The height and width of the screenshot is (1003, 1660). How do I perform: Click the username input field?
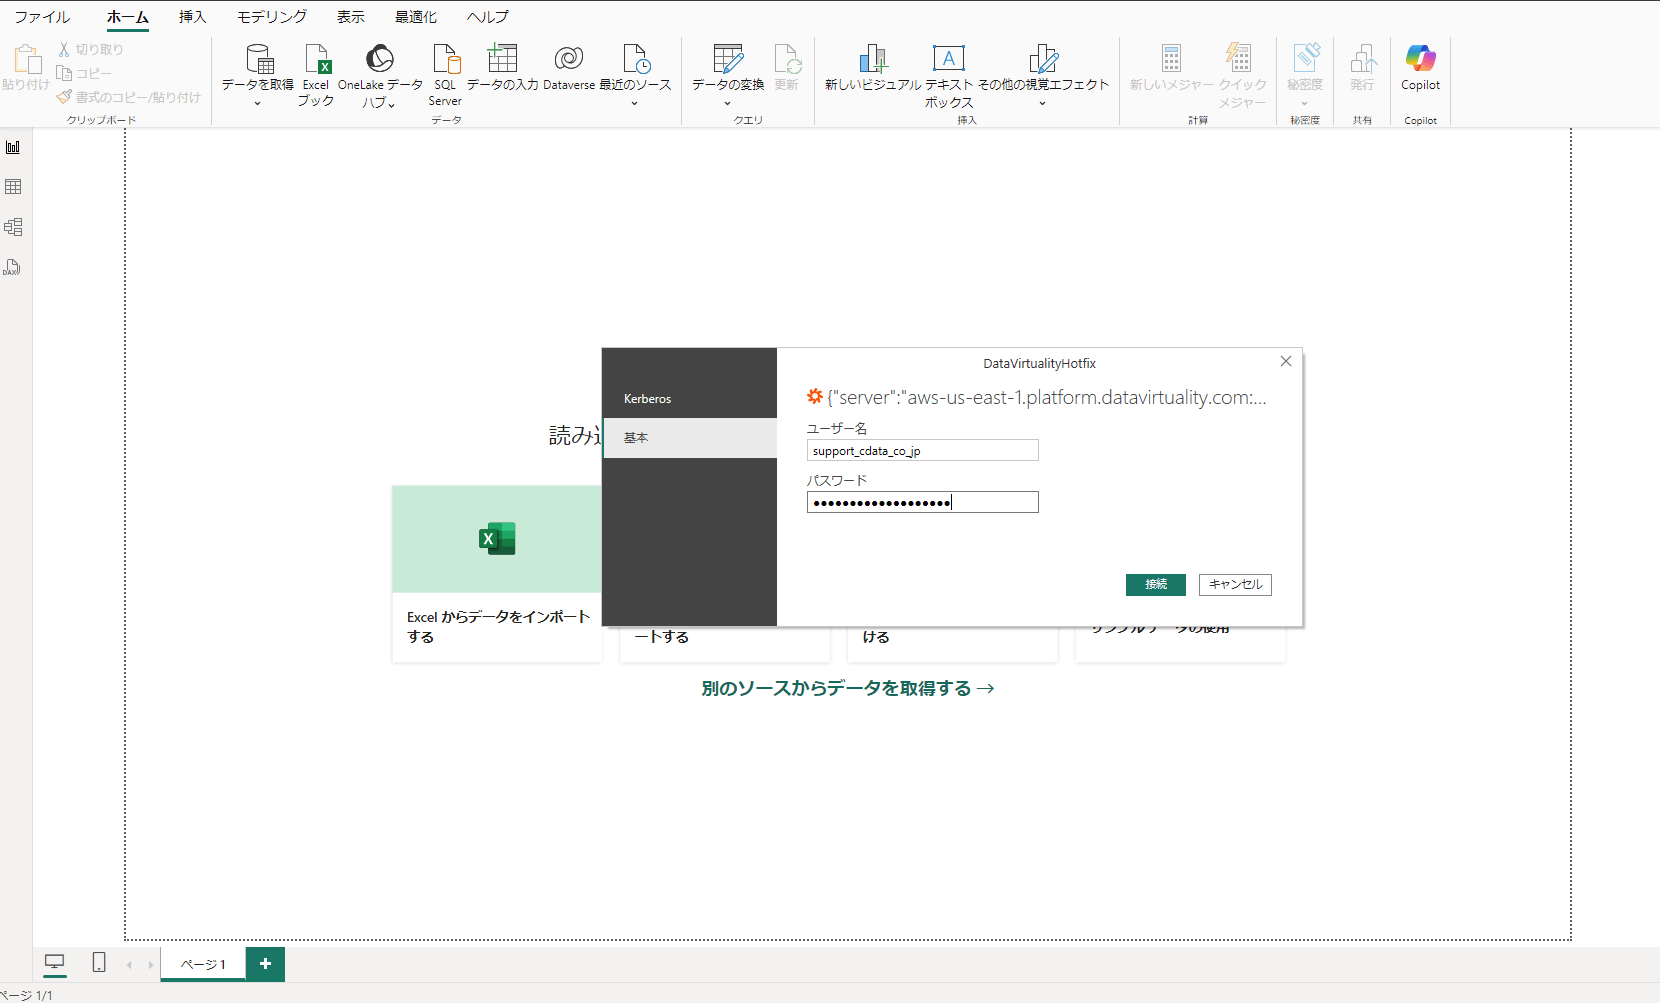tap(922, 451)
